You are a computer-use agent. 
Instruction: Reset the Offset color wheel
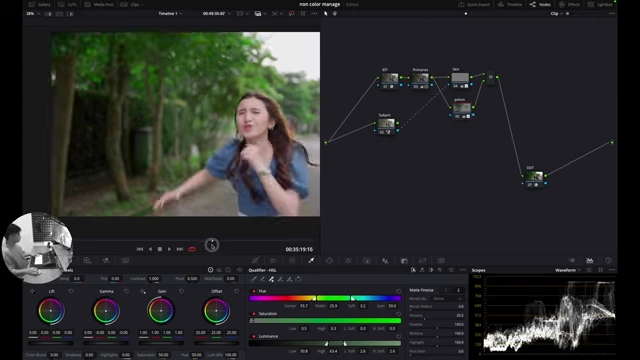tap(236, 291)
